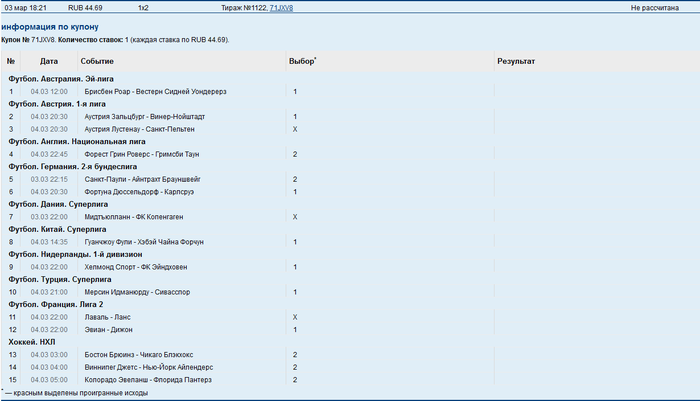The height and width of the screenshot is (401, 700).
Task: Click pick '2' in Форест Грин Роверс row
Action: click(295, 154)
